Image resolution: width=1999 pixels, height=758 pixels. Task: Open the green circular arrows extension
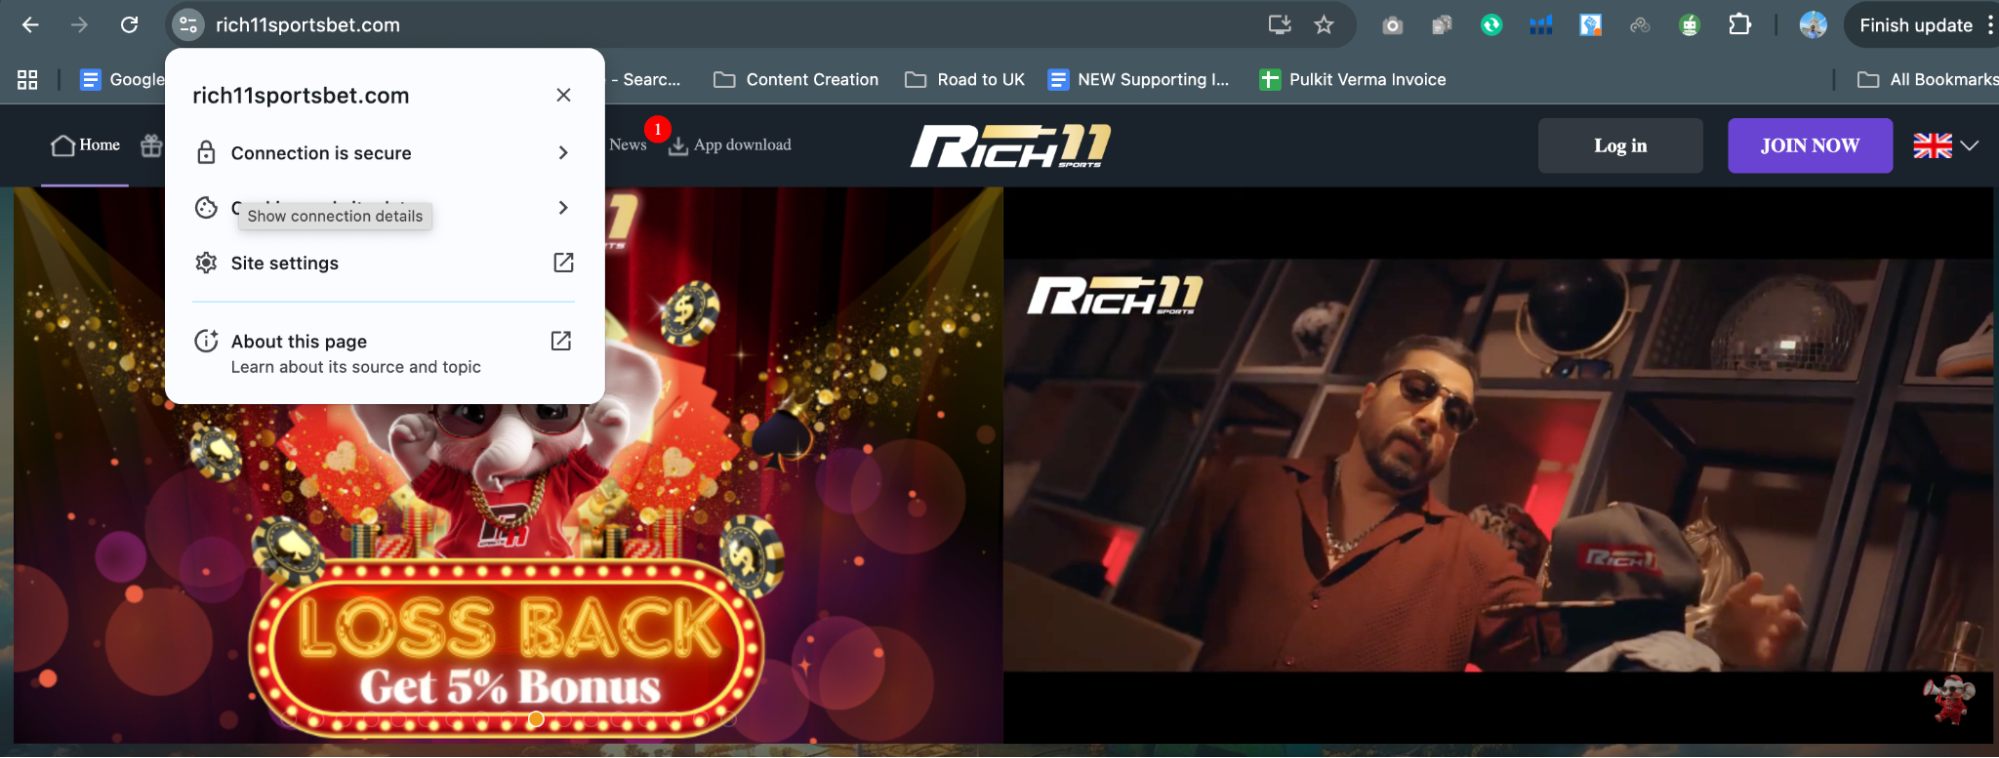click(x=1491, y=25)
